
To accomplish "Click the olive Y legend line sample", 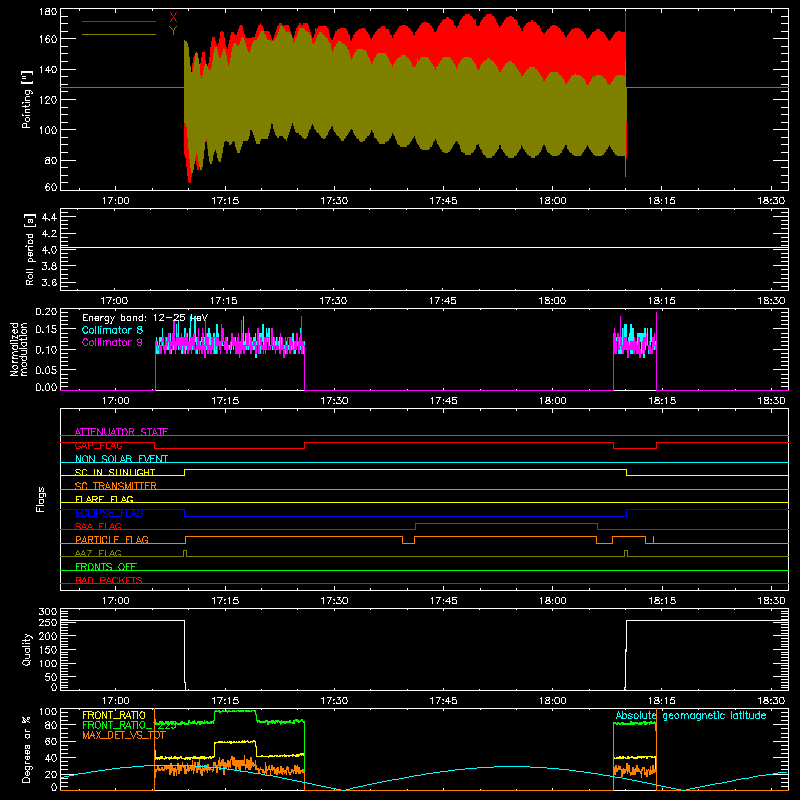I will point(119,35).
